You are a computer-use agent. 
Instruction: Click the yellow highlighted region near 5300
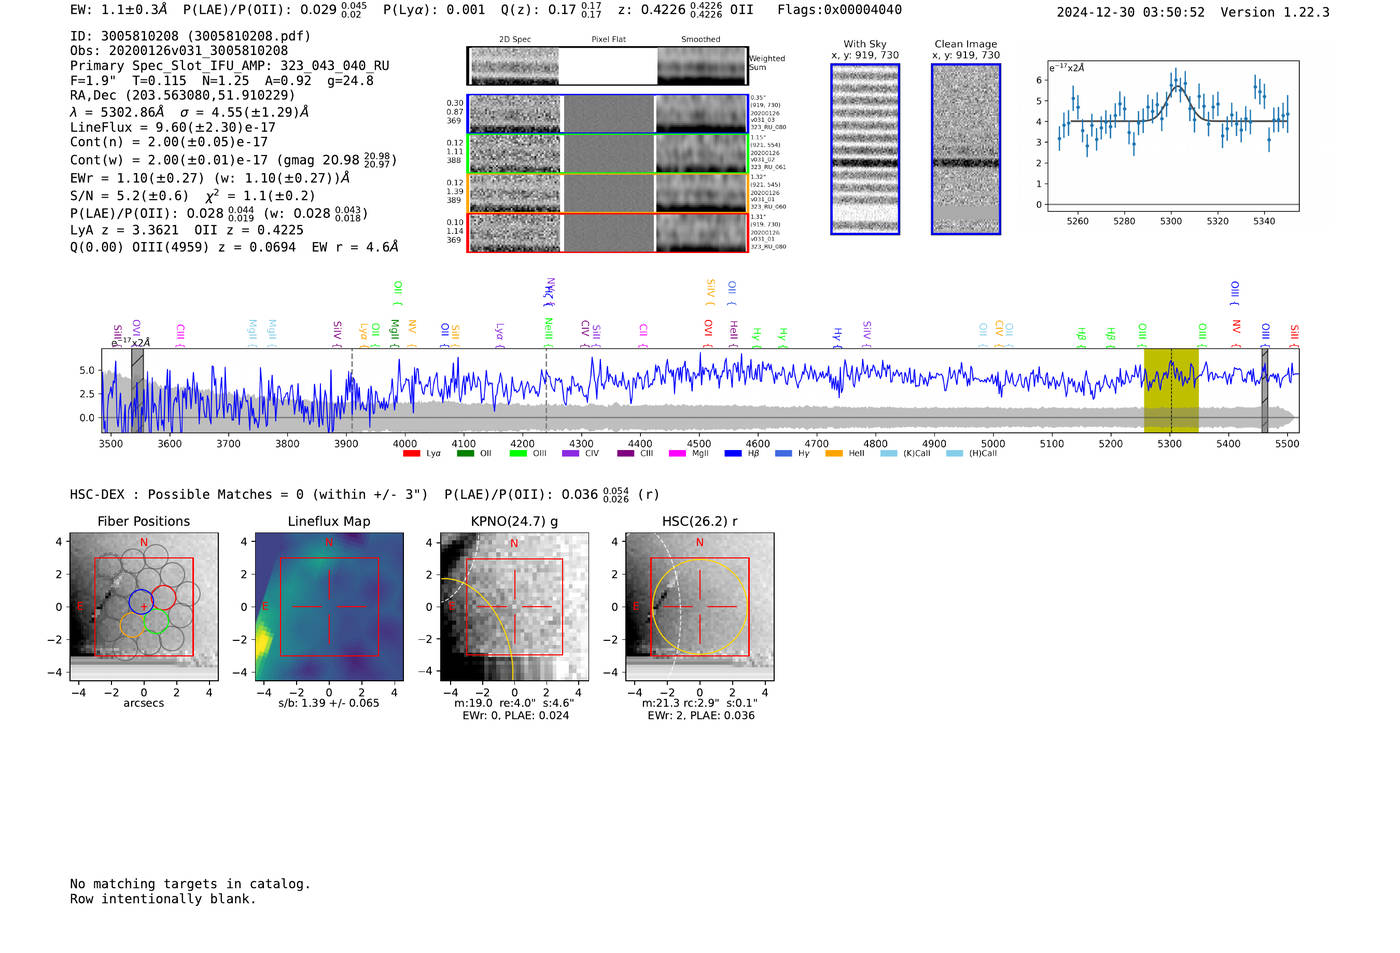(x=1171, y=391)
